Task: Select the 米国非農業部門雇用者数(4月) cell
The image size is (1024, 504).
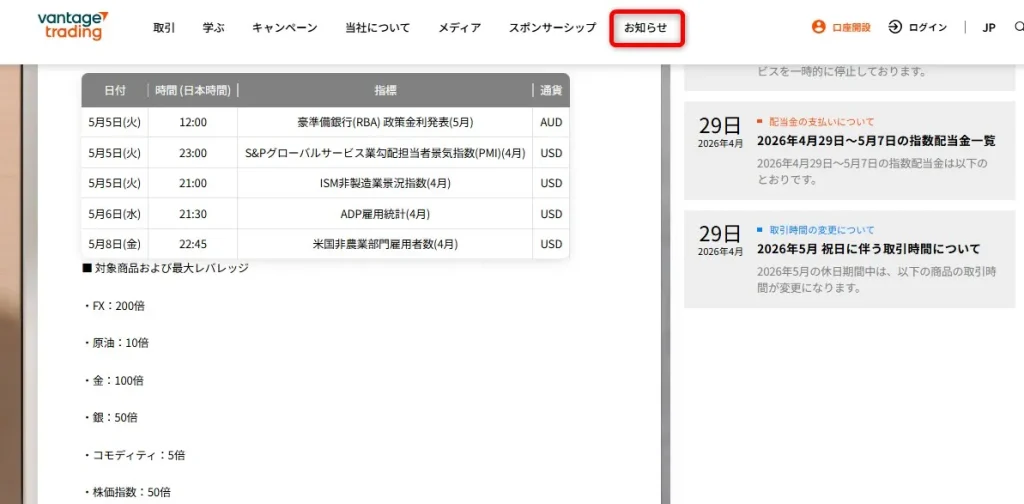Action: 385,244
